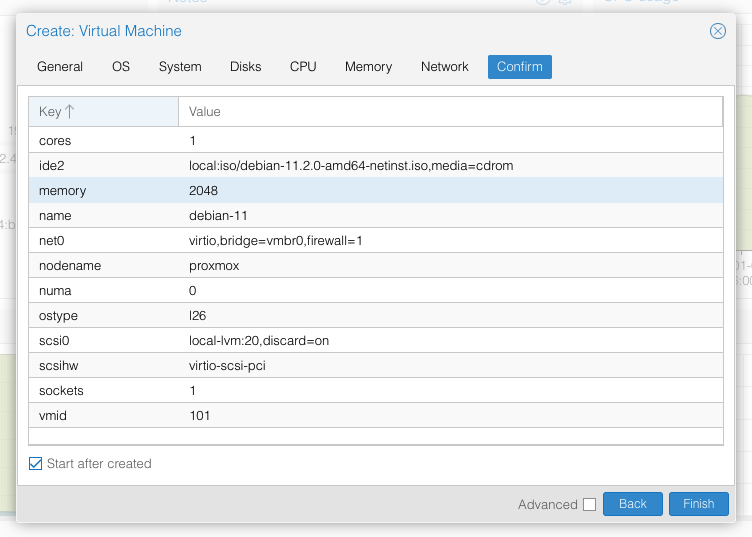This screenshot has width=752, height=537.
Task: Click the vmid 101 row
Action: pos(375,416)
